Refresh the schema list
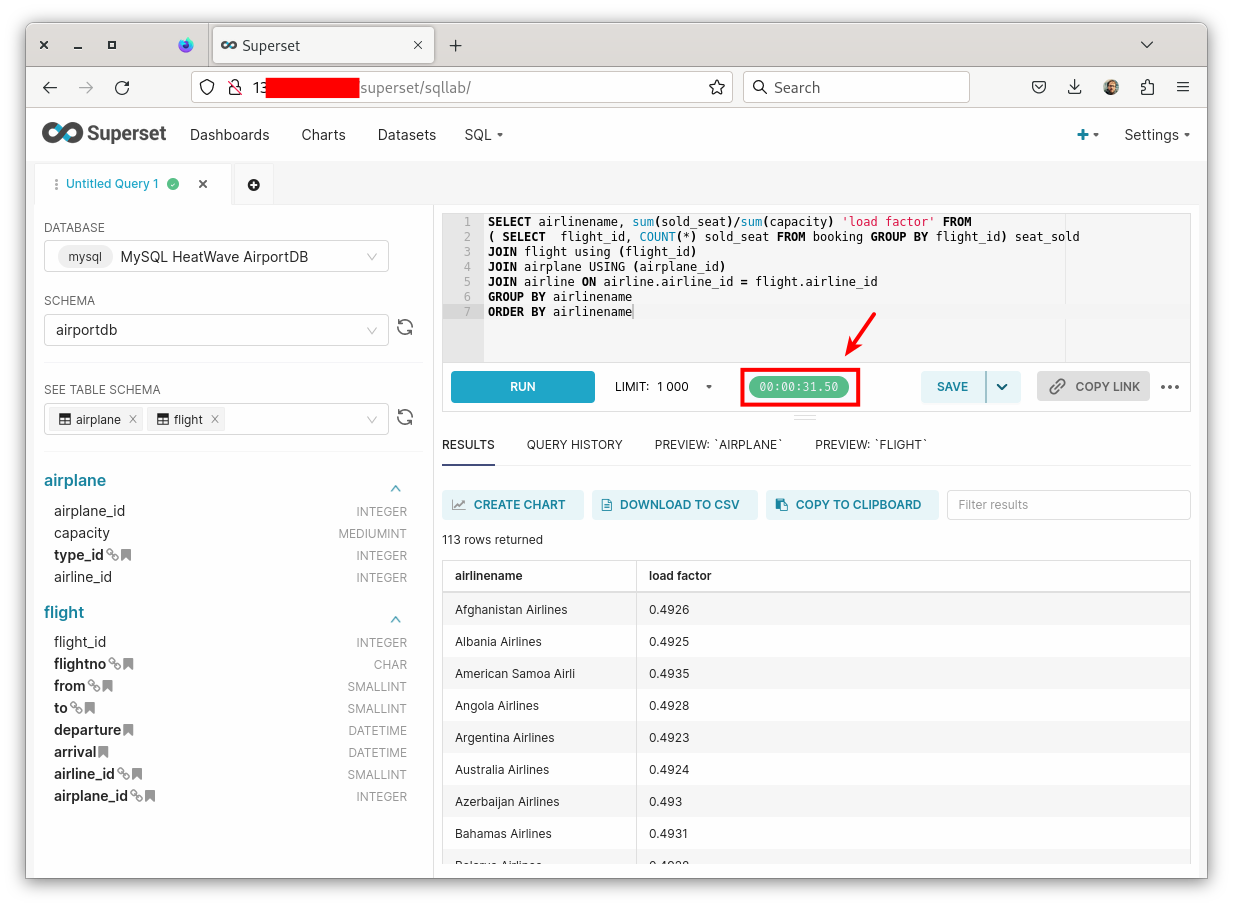The width and height of the screenshot is (1233, 907). tap(405, 328)
